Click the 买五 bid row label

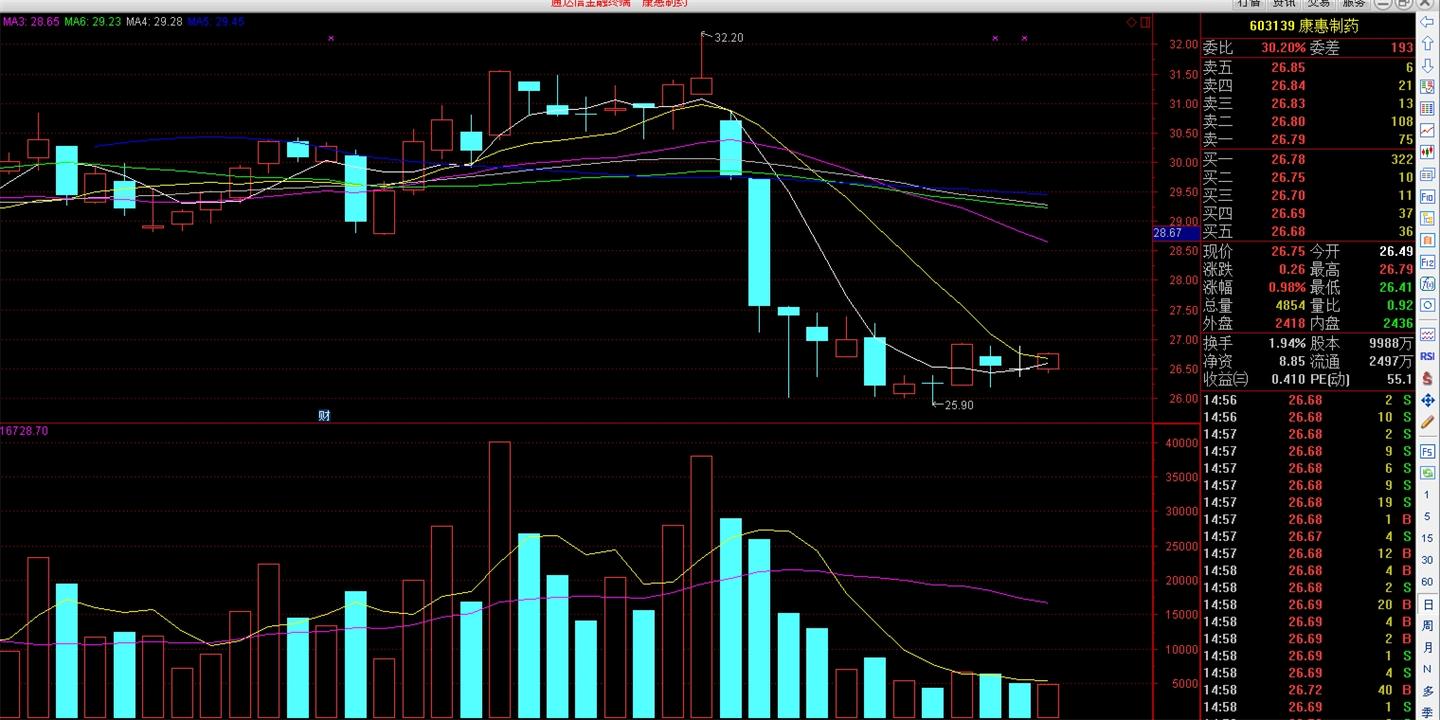[1218, 232]
